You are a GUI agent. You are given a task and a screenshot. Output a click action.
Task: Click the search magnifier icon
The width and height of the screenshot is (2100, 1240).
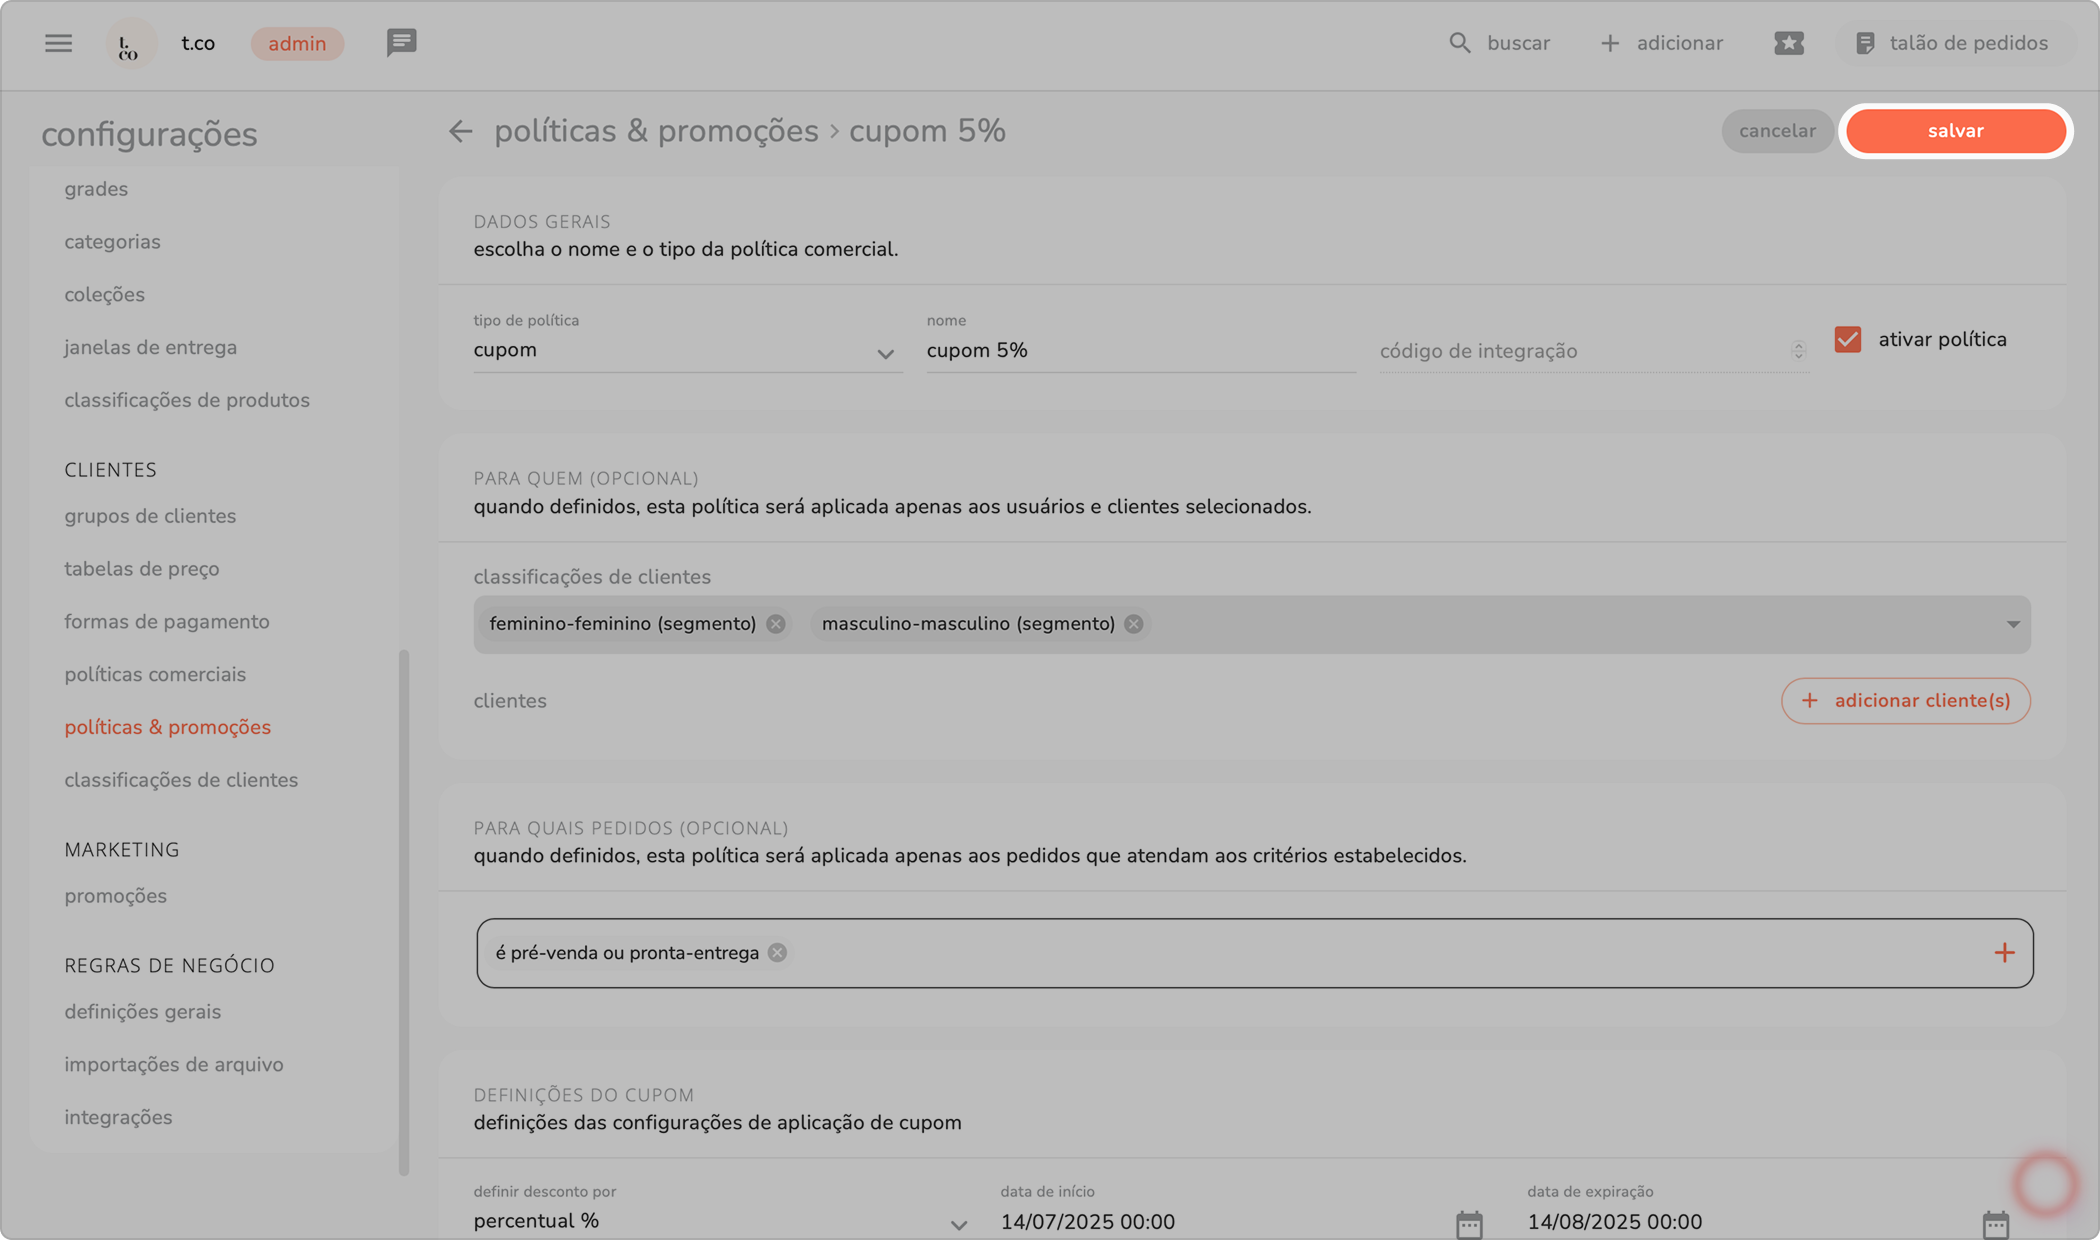(1459, 43)
